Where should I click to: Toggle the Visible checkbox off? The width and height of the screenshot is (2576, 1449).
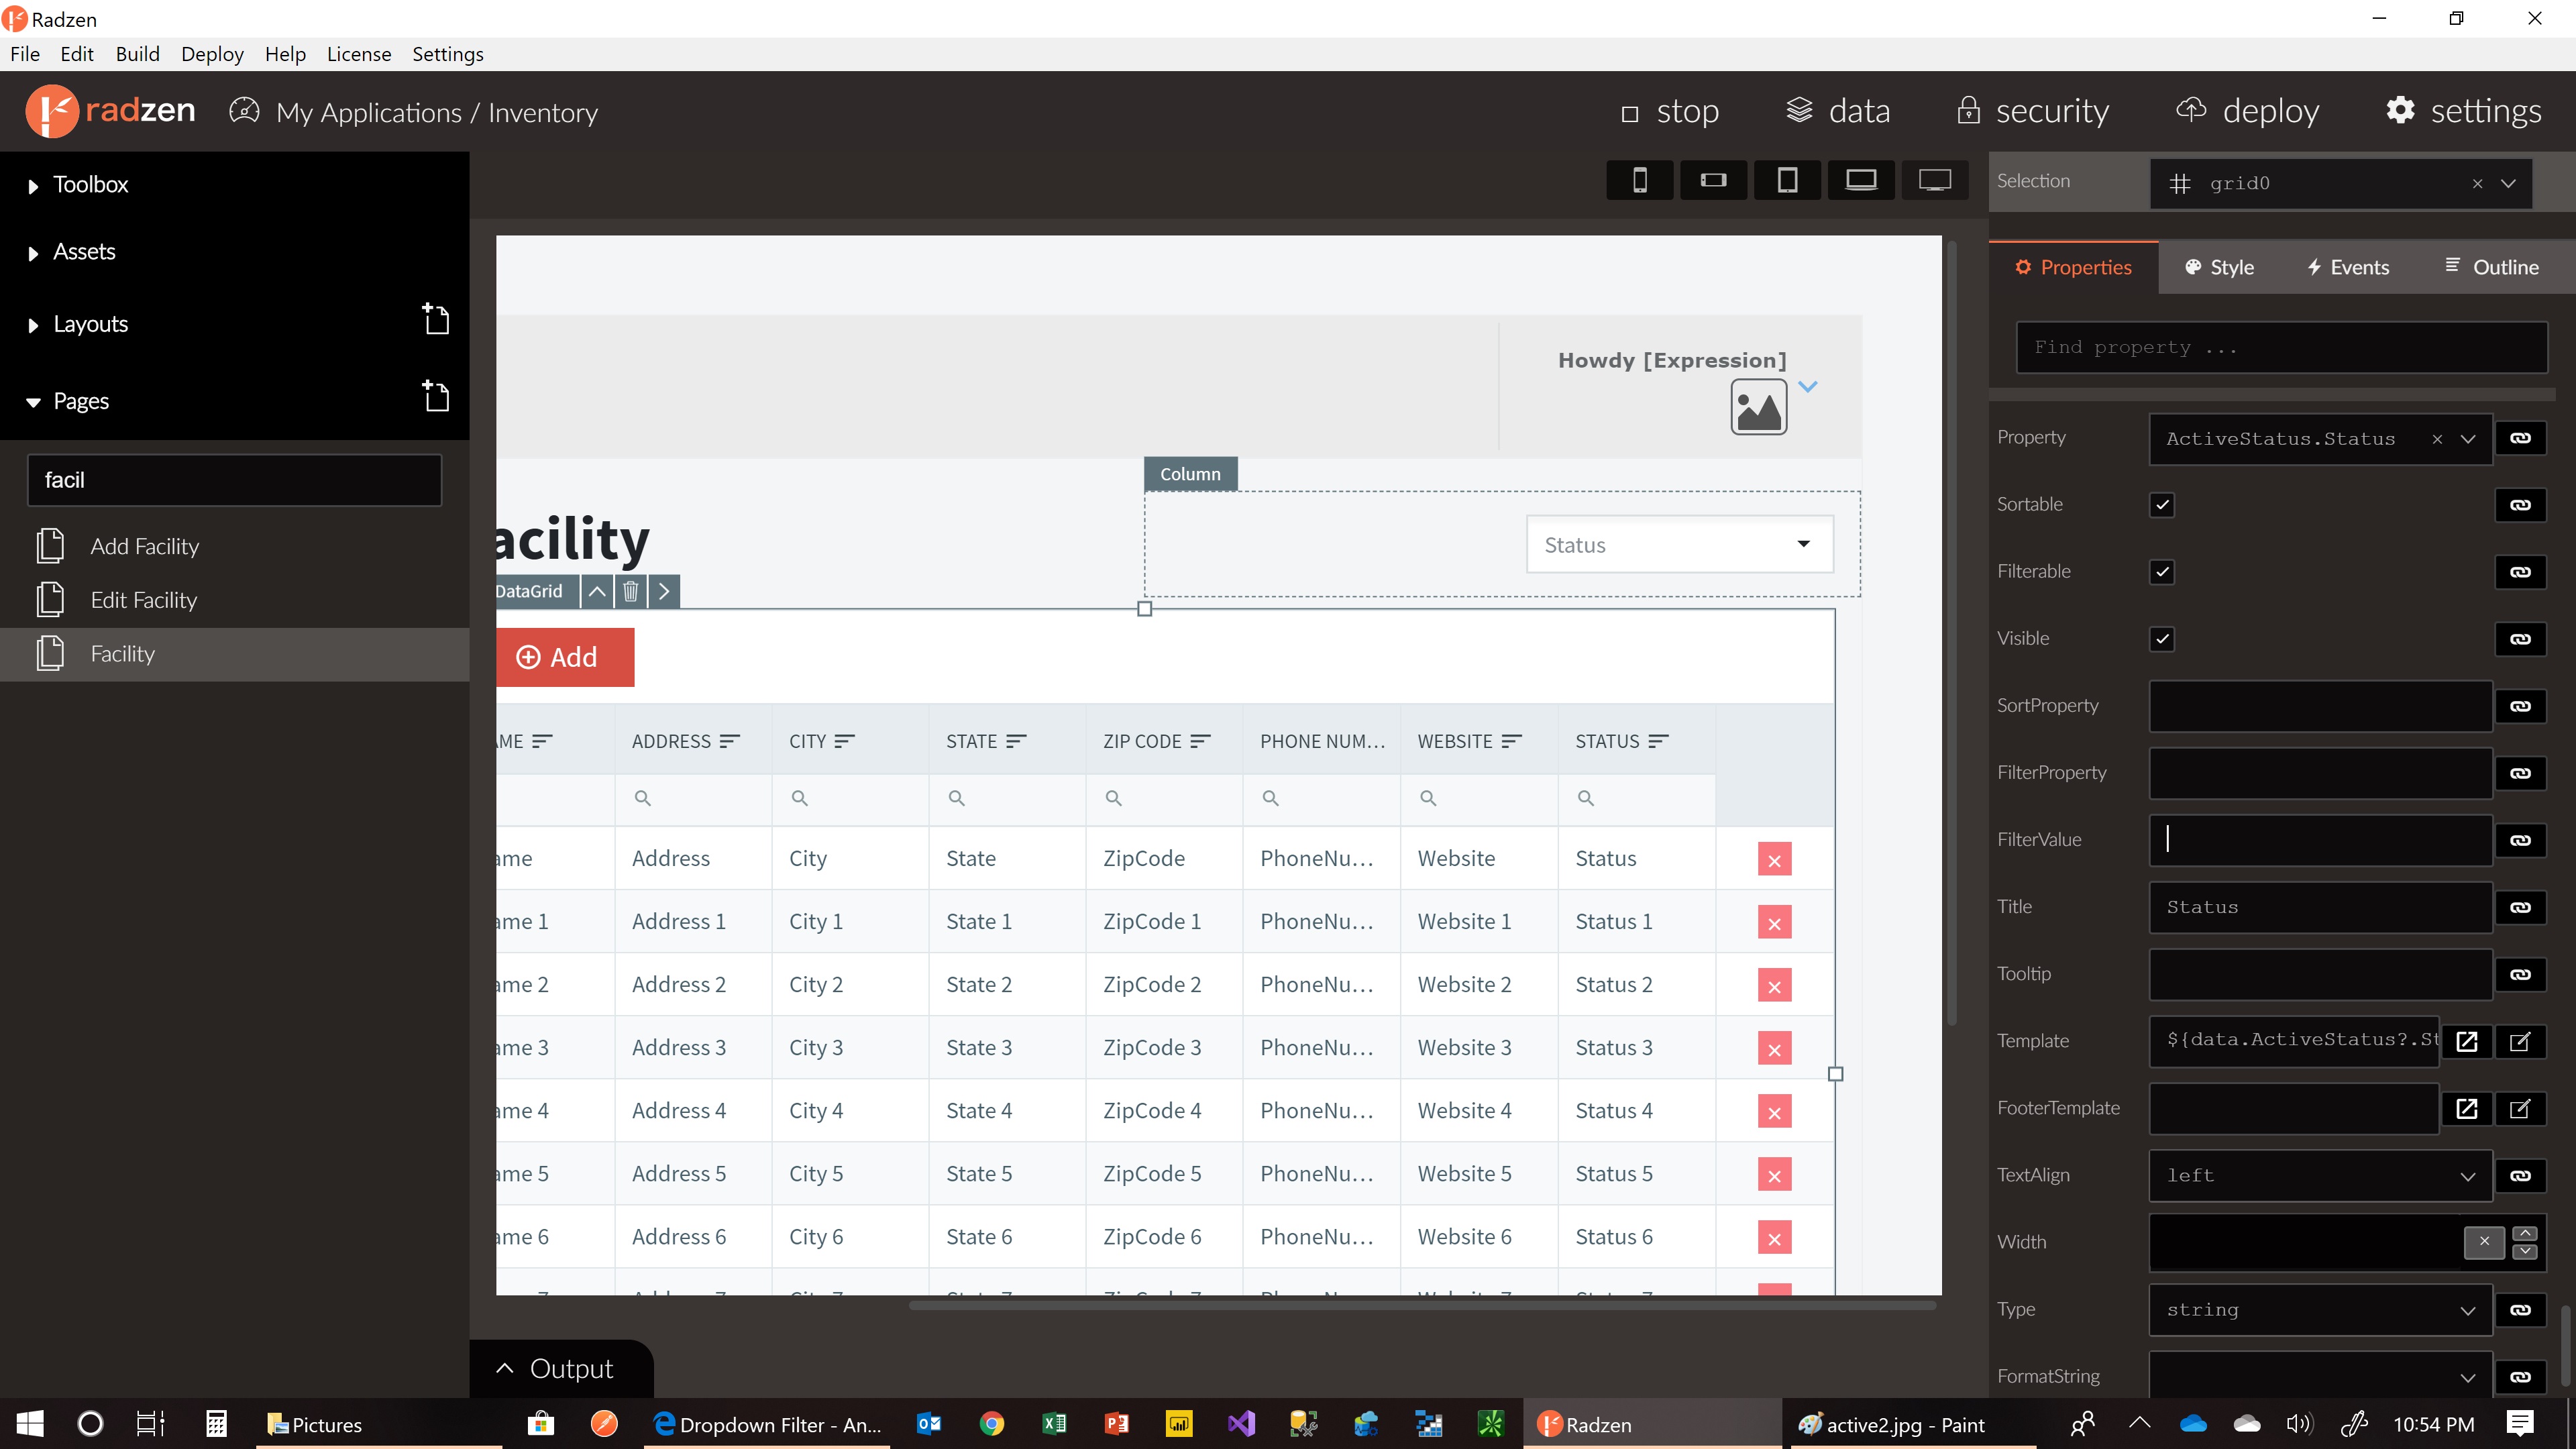[2163, 638]
